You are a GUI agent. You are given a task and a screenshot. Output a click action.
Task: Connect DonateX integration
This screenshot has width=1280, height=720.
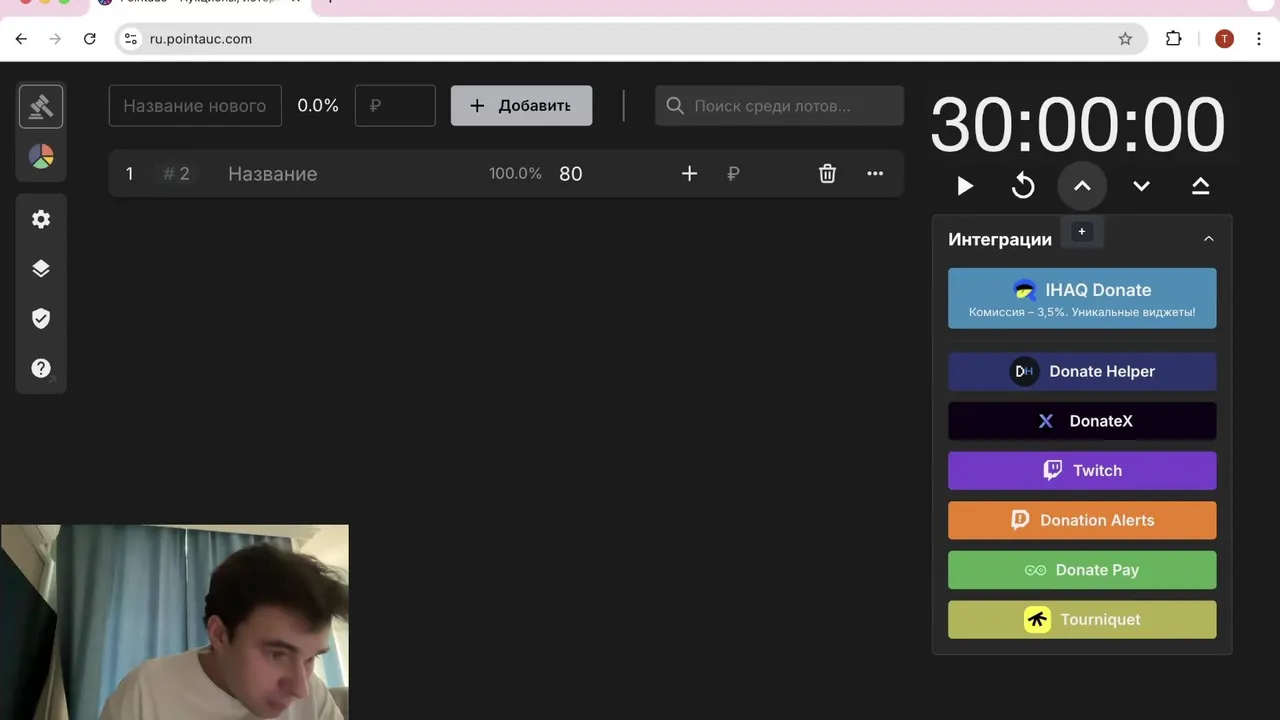click(1082, 421)
